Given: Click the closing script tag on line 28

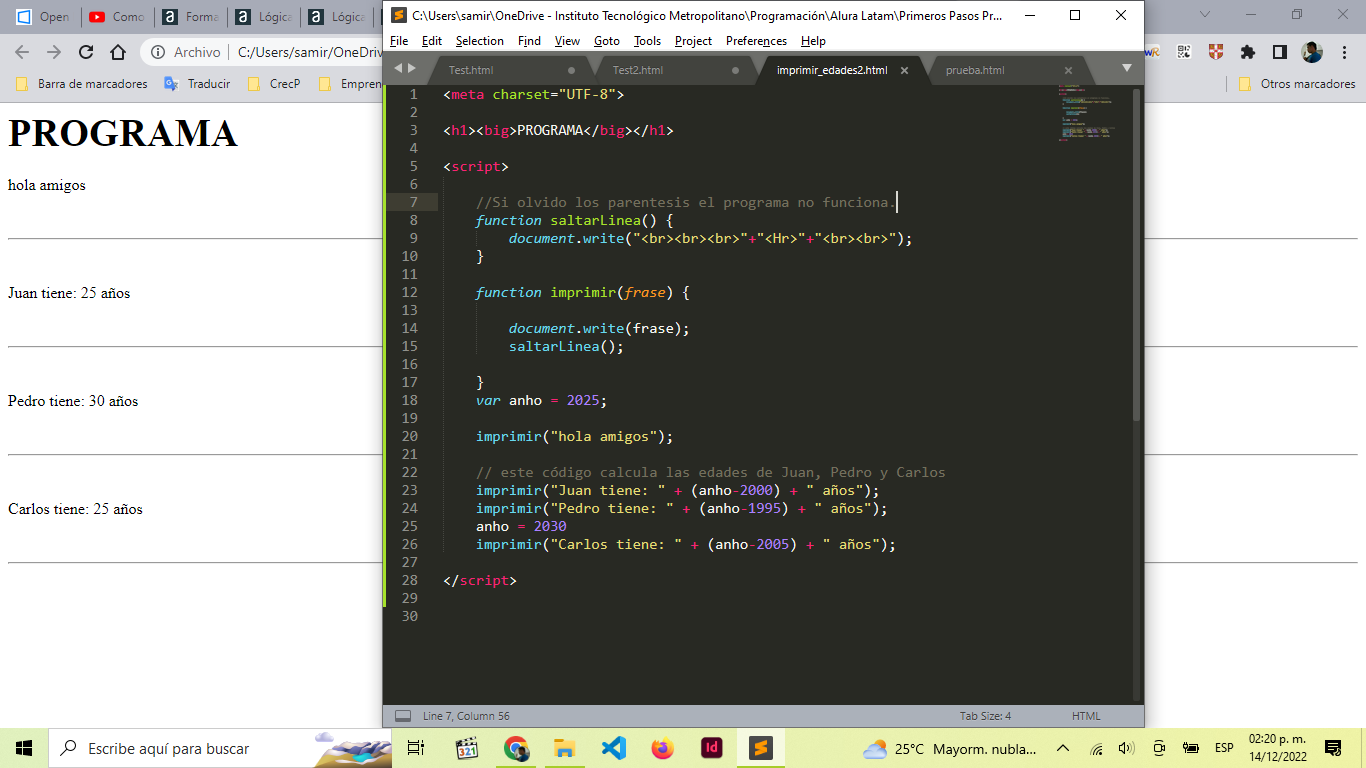Looking at the screenshot, I should click(x=480, y=580).
